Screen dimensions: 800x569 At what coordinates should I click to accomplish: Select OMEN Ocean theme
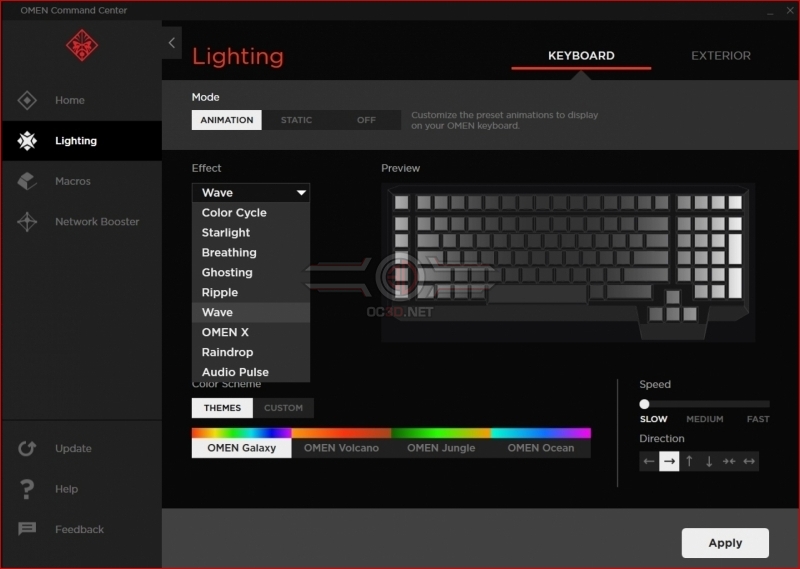541,448
